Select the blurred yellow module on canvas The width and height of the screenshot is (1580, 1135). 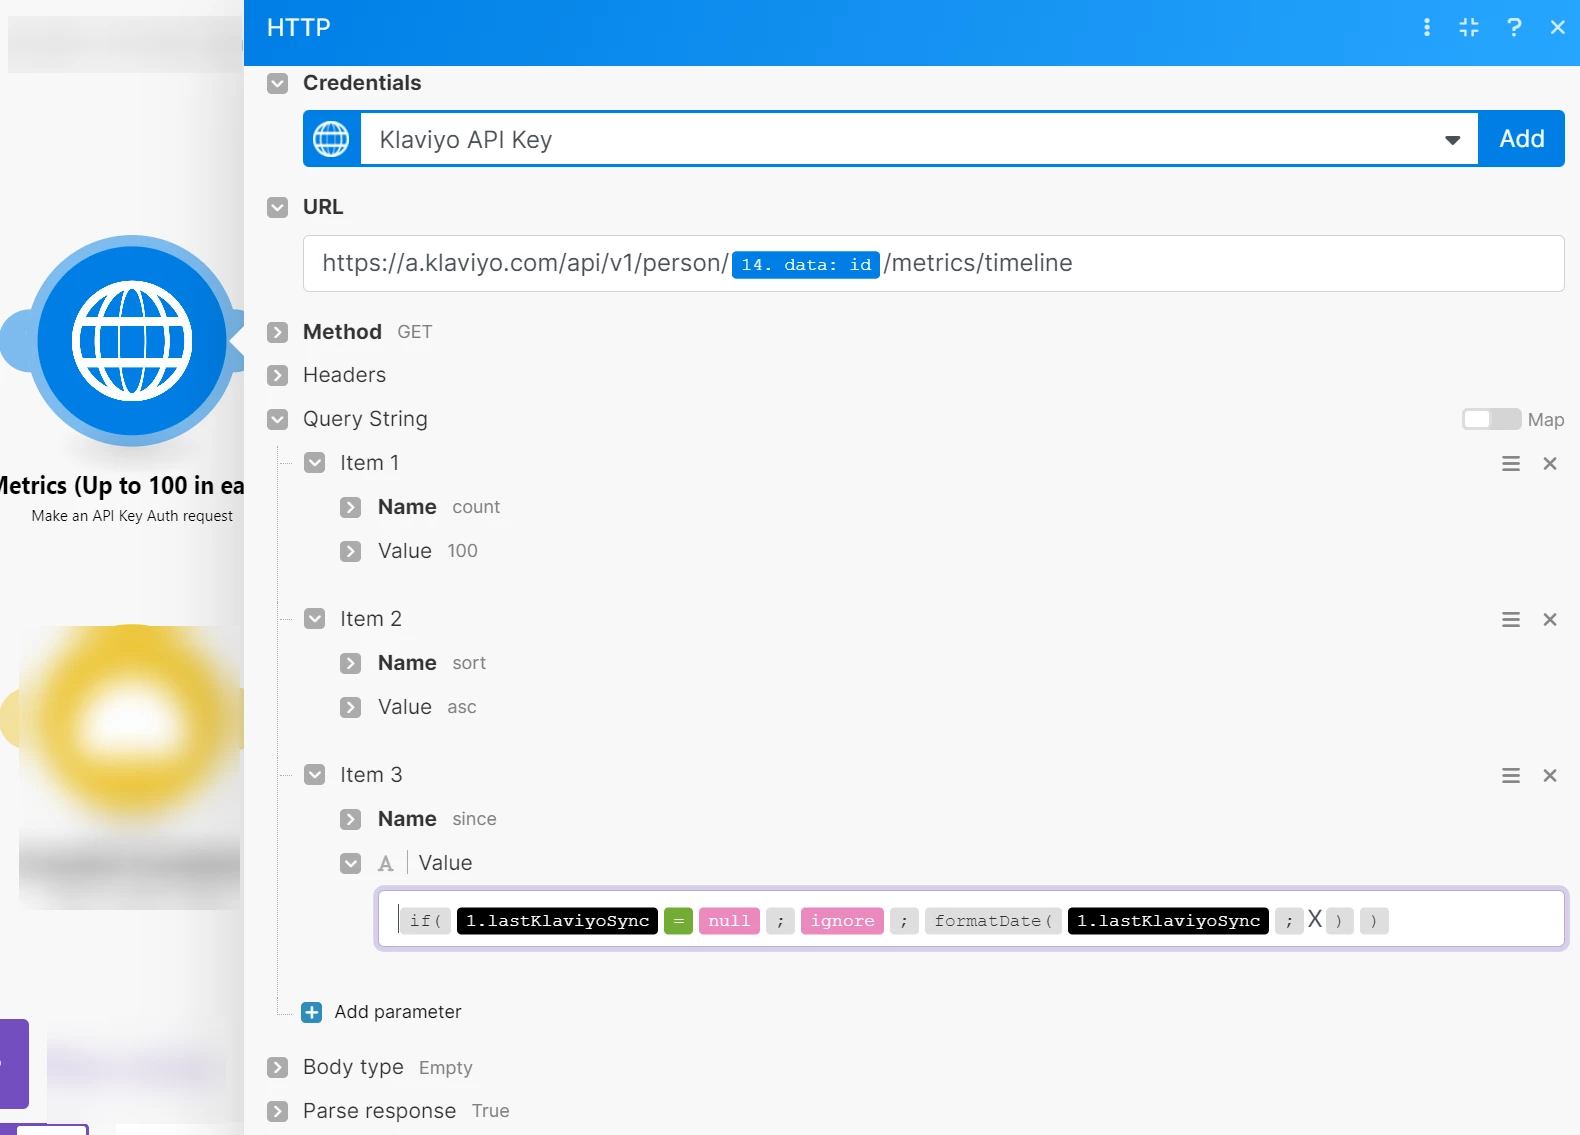coord(130,720)
